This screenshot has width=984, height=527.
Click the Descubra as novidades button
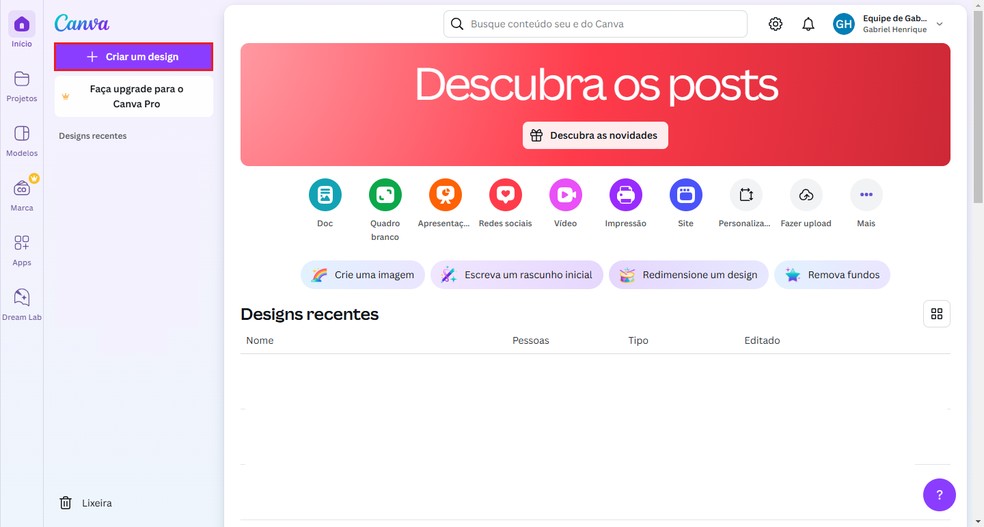(x=595, y=136)
